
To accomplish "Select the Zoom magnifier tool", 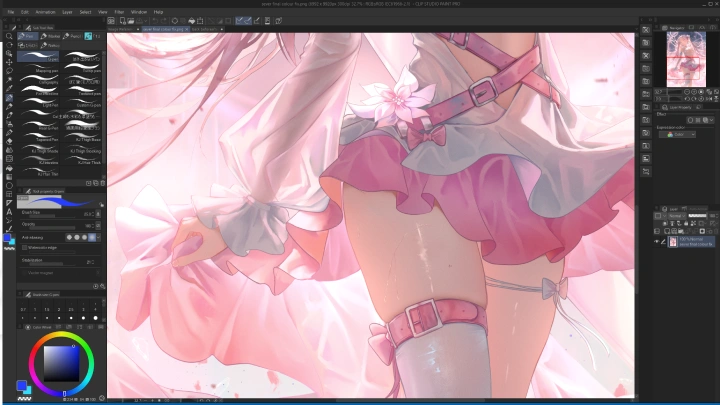I will click(9, 36).
